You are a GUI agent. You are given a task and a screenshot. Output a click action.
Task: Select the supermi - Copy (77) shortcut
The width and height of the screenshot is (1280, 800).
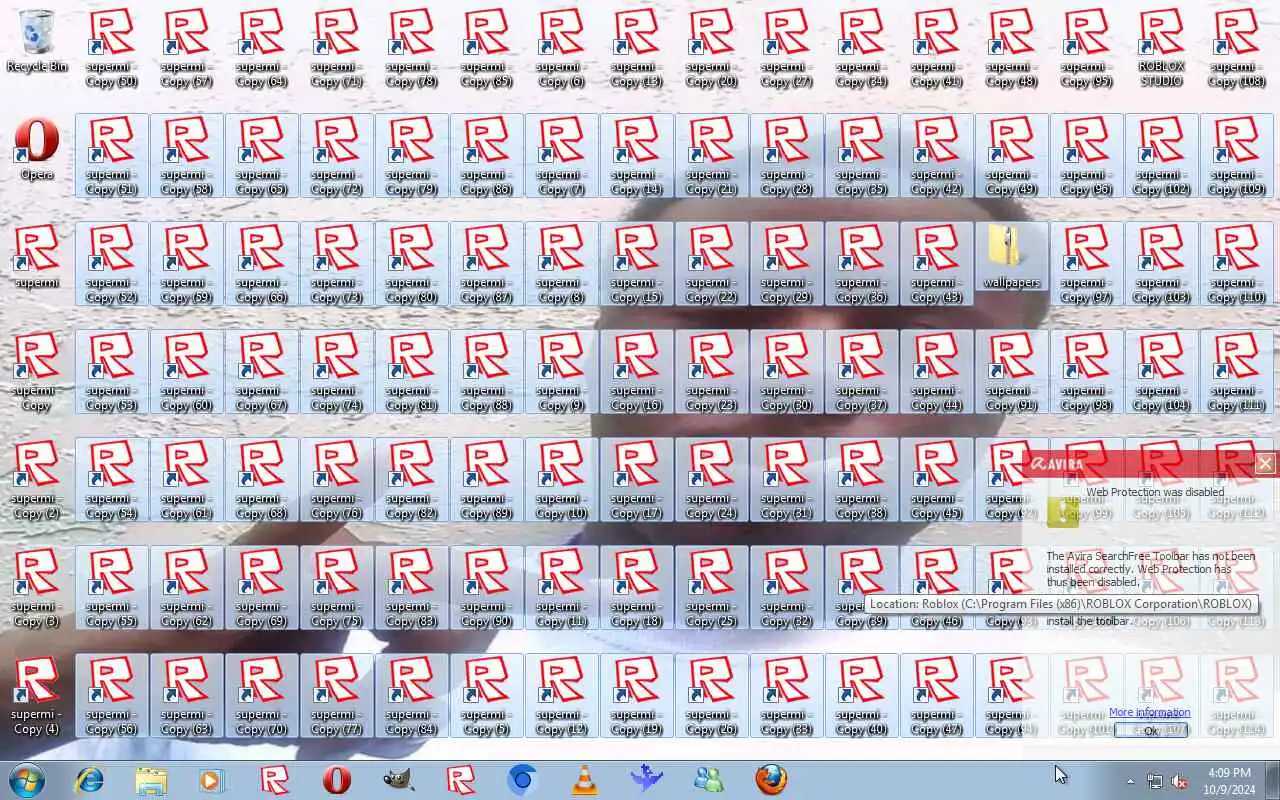[336, 695]
